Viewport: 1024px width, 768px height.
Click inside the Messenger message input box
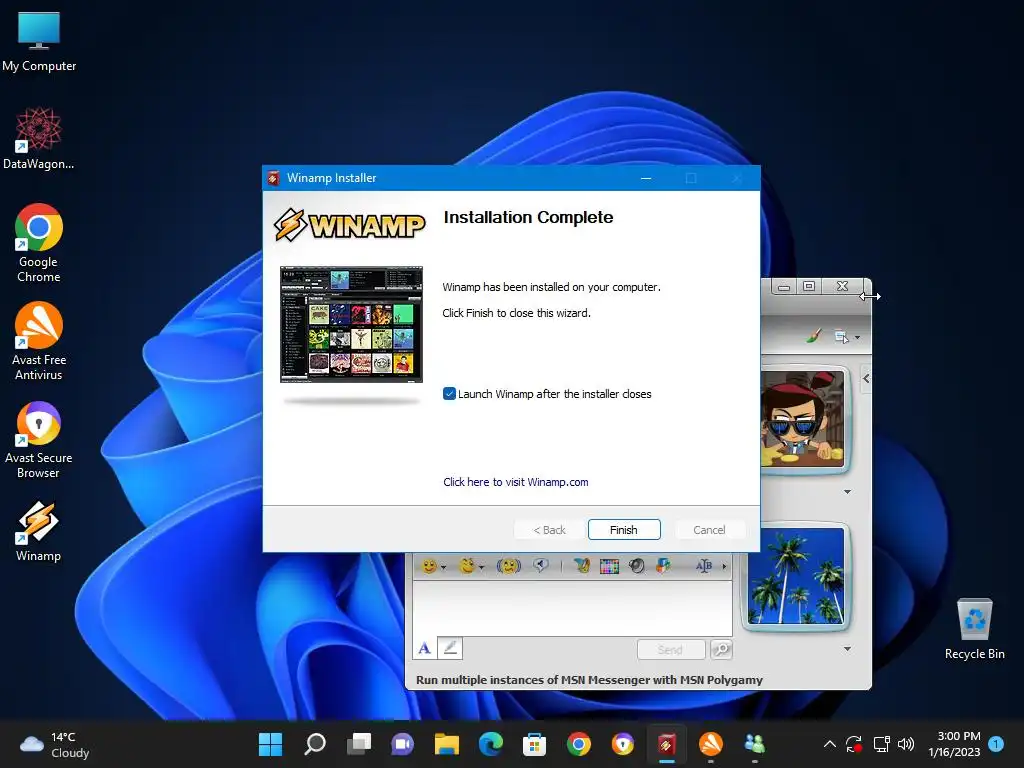tap(572, 608)
